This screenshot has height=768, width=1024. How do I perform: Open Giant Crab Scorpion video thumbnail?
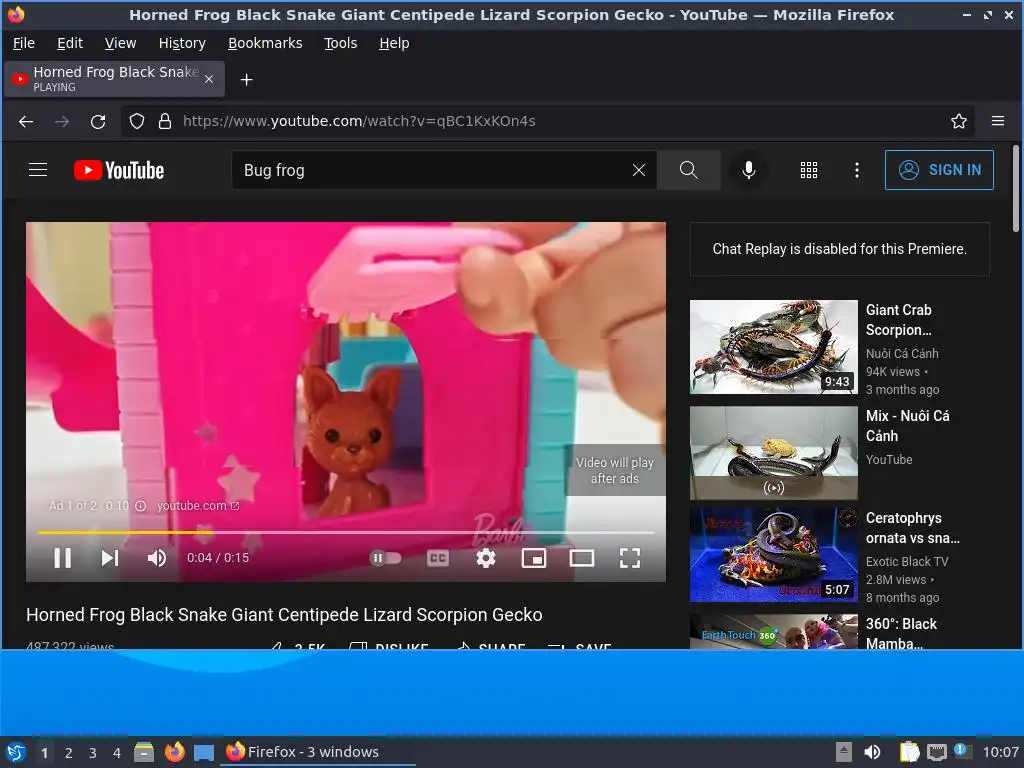[x=774, y=347]
